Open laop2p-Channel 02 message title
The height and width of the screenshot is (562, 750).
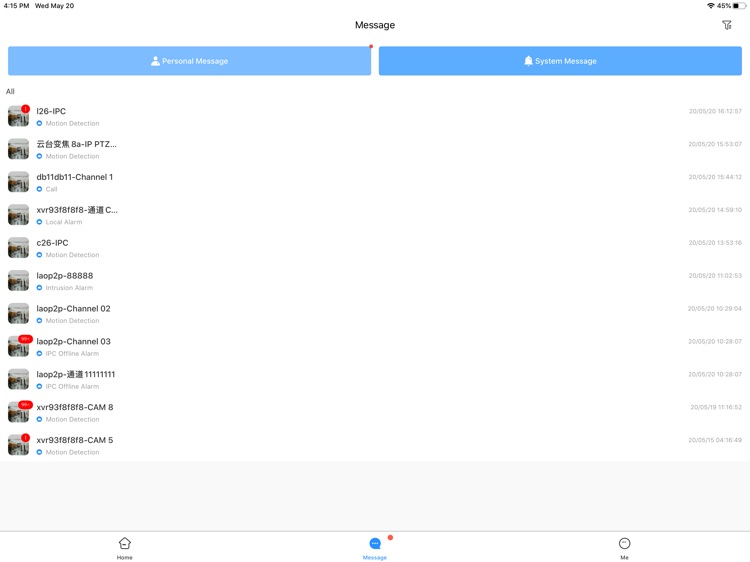tap(74, 309)
